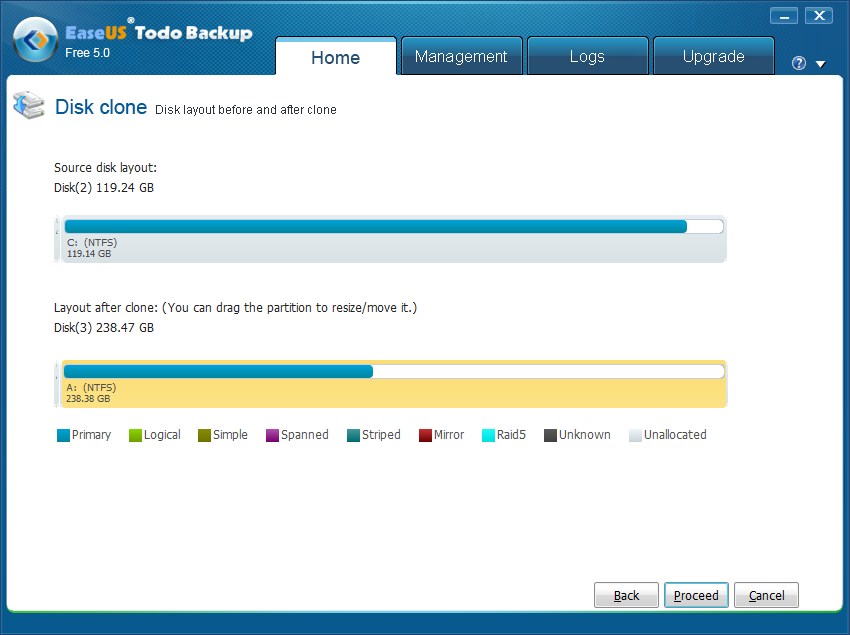Click the Unallocated legend swatch
This screenshot has width=850, height=635.
635,436
